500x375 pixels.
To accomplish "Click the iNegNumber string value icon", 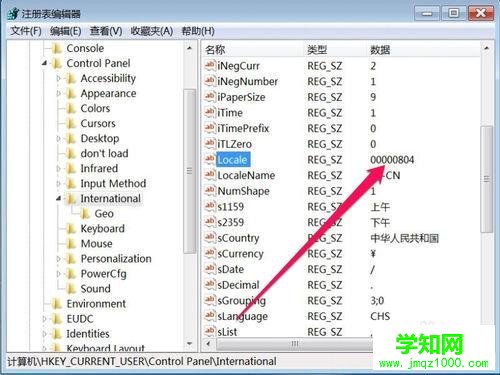I will (x=209, y=81).
